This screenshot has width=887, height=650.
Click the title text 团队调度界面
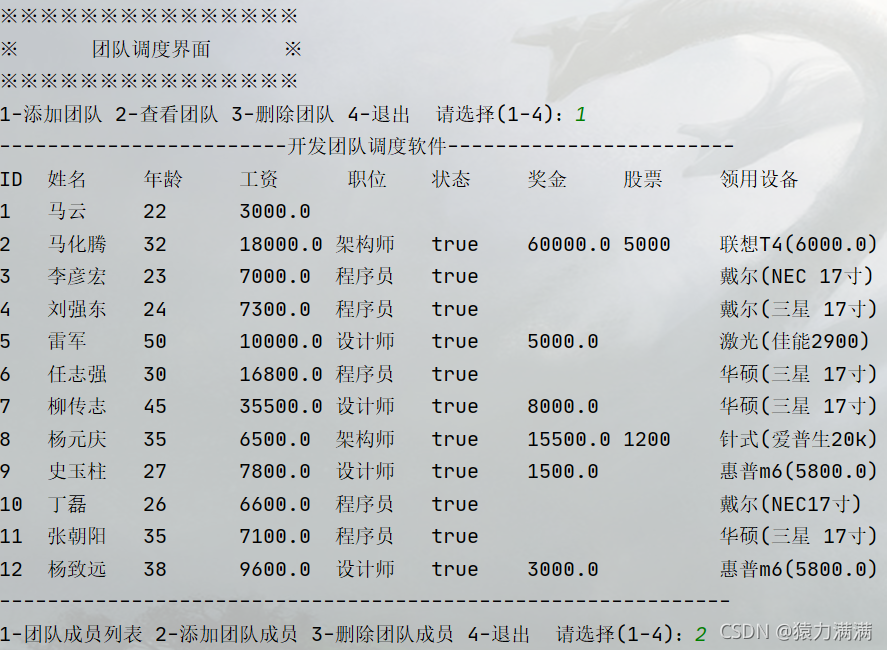(x=151, y=49)
